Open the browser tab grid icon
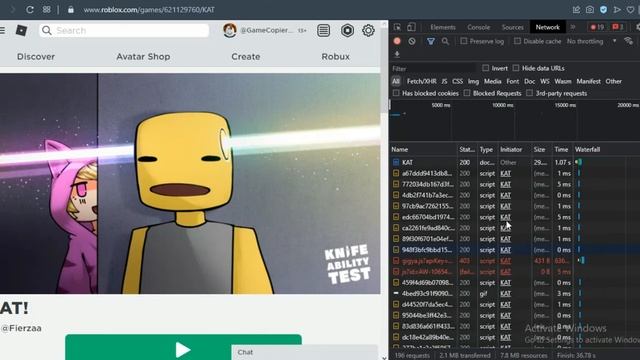The width and height of the screenshot is (640, 360). click(x=47, y=9)
